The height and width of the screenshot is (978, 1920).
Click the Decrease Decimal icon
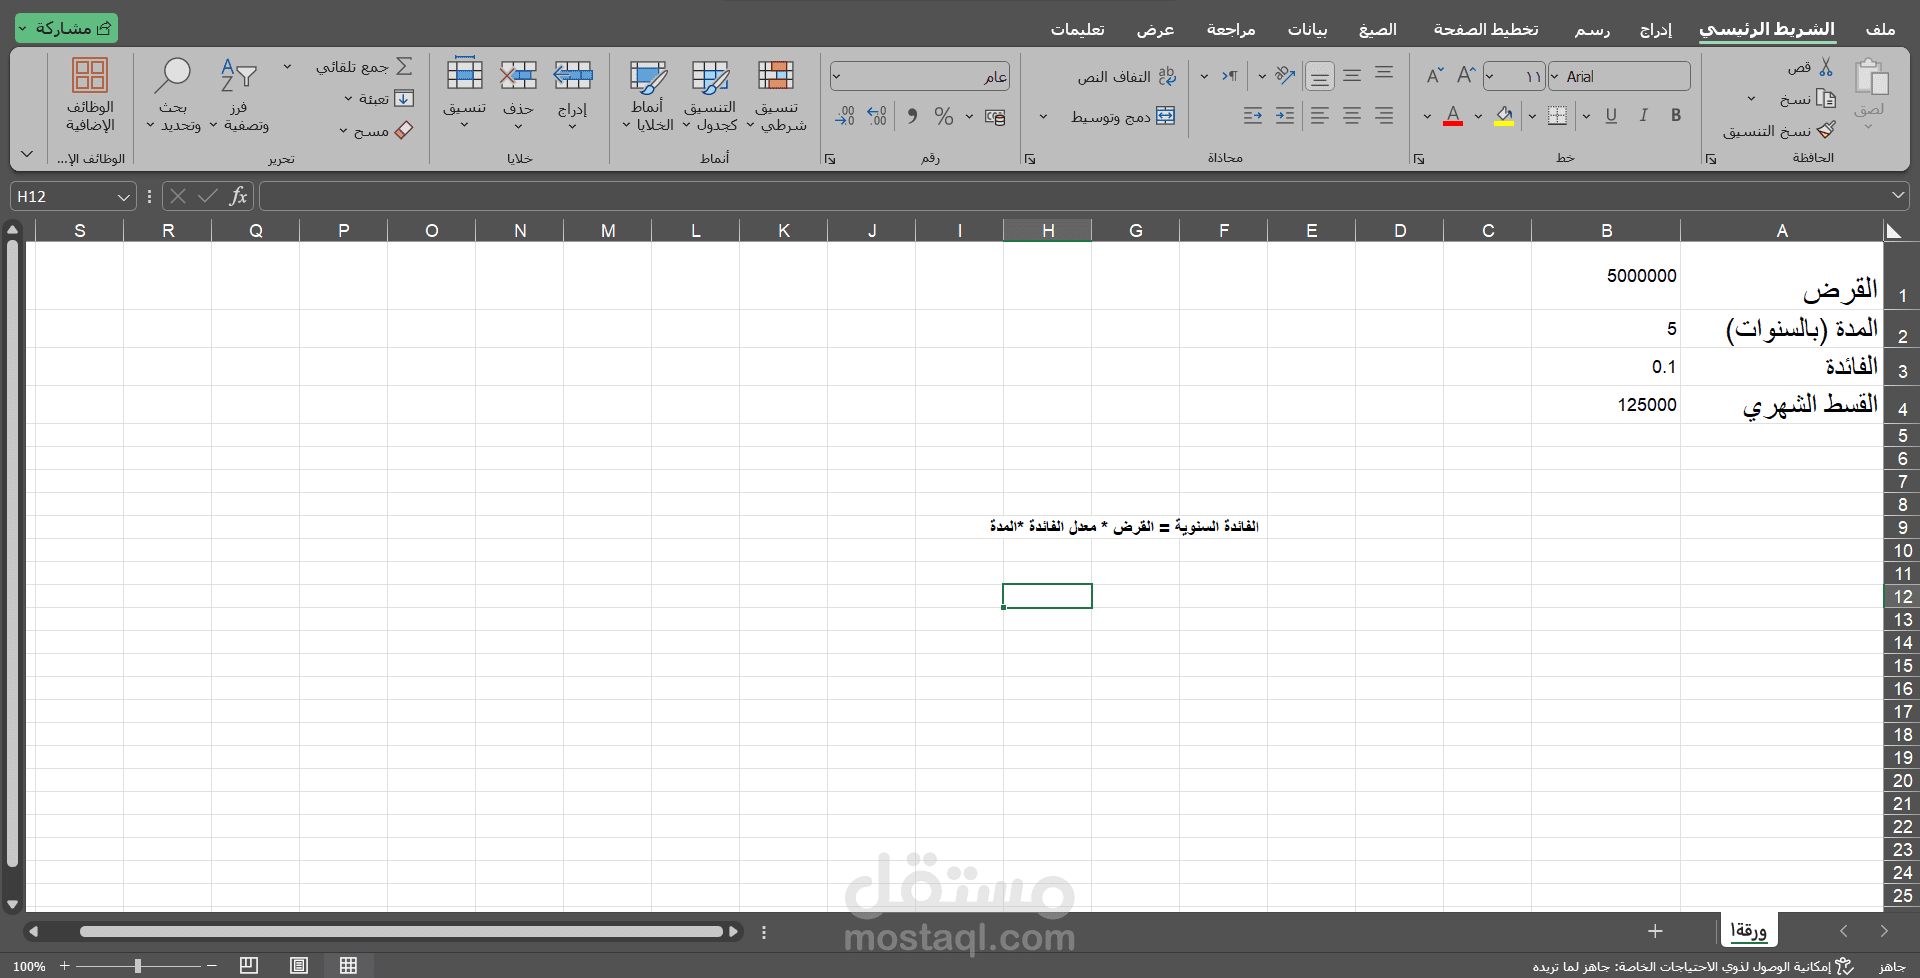pos(845,116)
